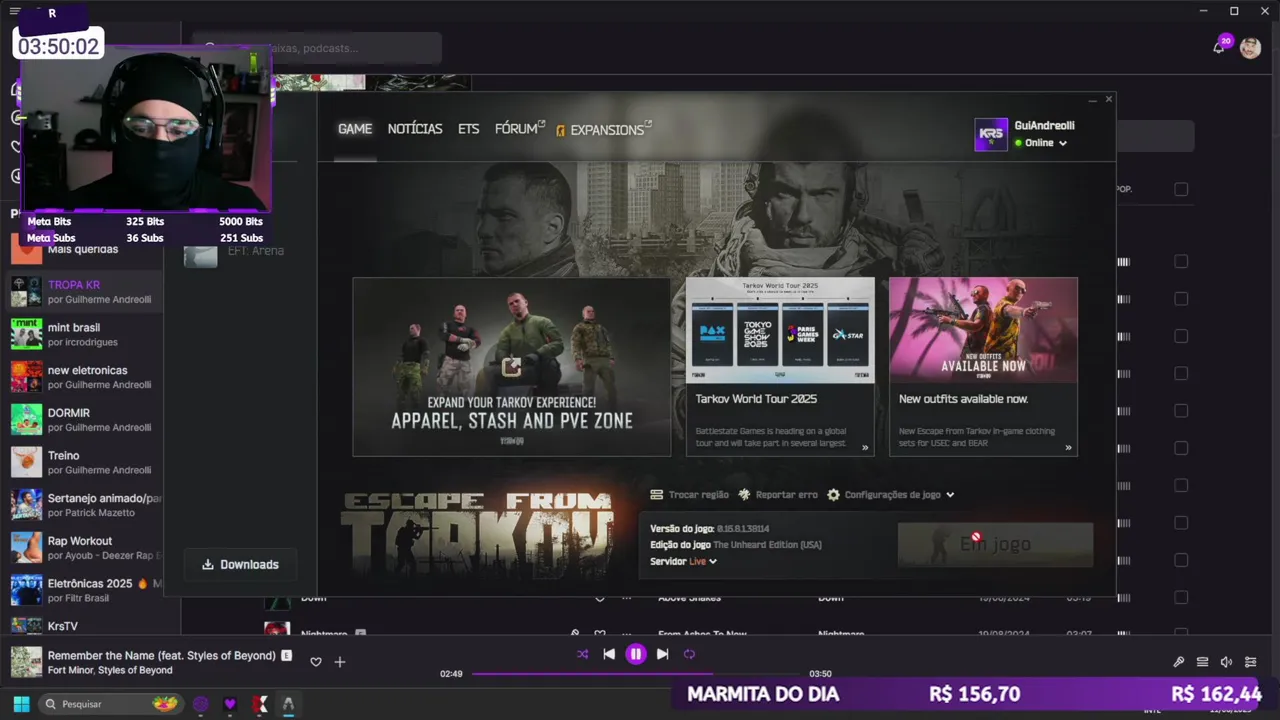Open the TROPA KR playlist
Image resolution: width=1280 pixels, height=720 pixels.
(x=86, y=292)
